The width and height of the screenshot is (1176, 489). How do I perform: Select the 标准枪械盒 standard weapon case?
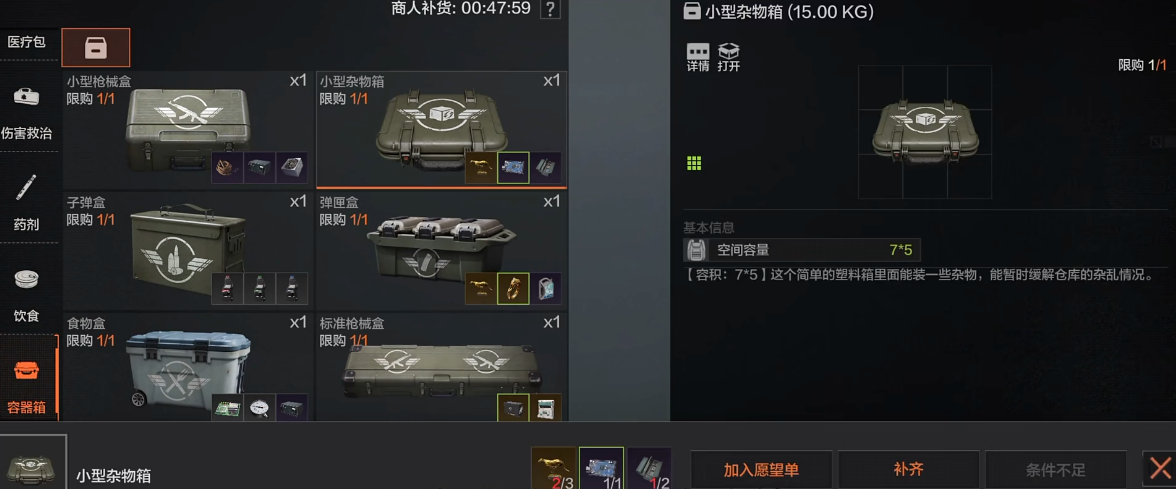441,368
